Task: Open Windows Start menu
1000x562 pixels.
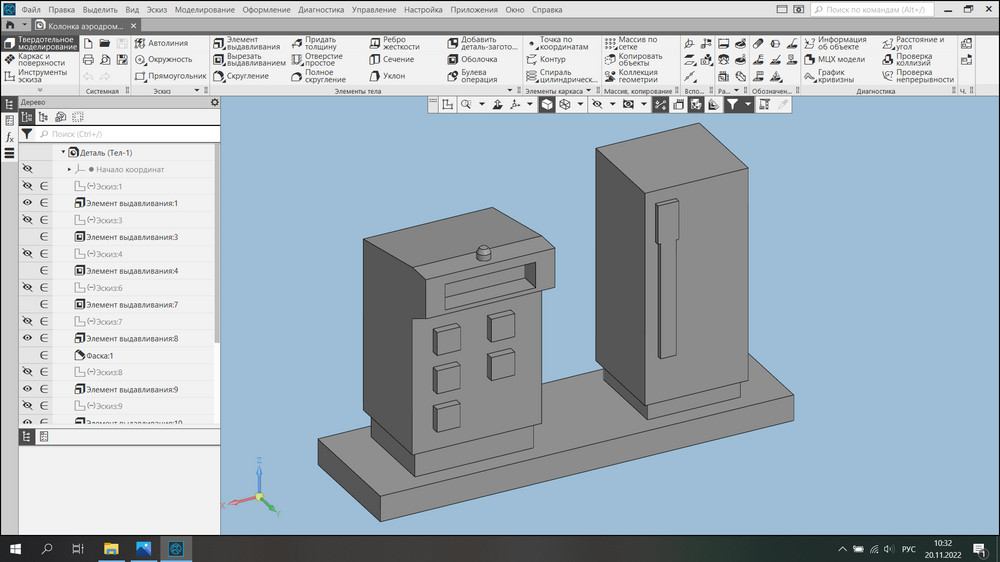Action: pos(15,549)
